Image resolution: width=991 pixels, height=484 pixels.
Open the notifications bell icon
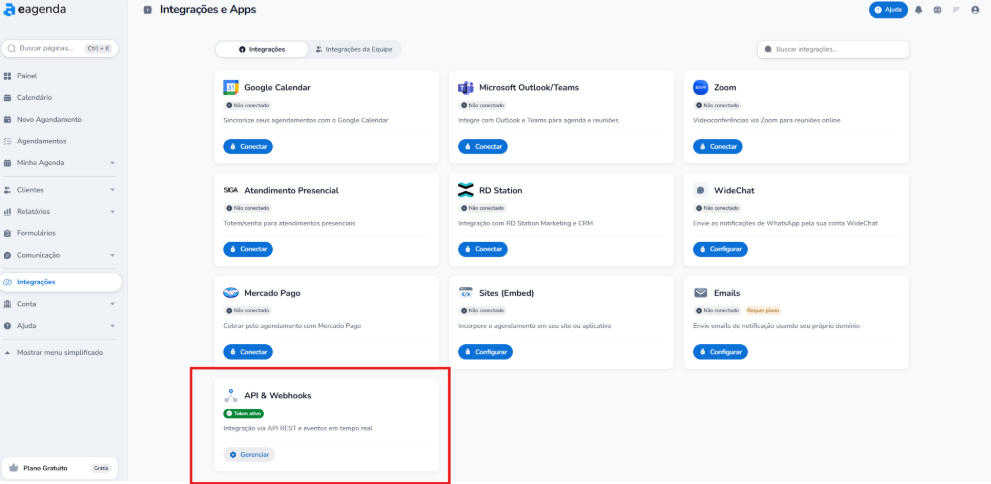919,10
